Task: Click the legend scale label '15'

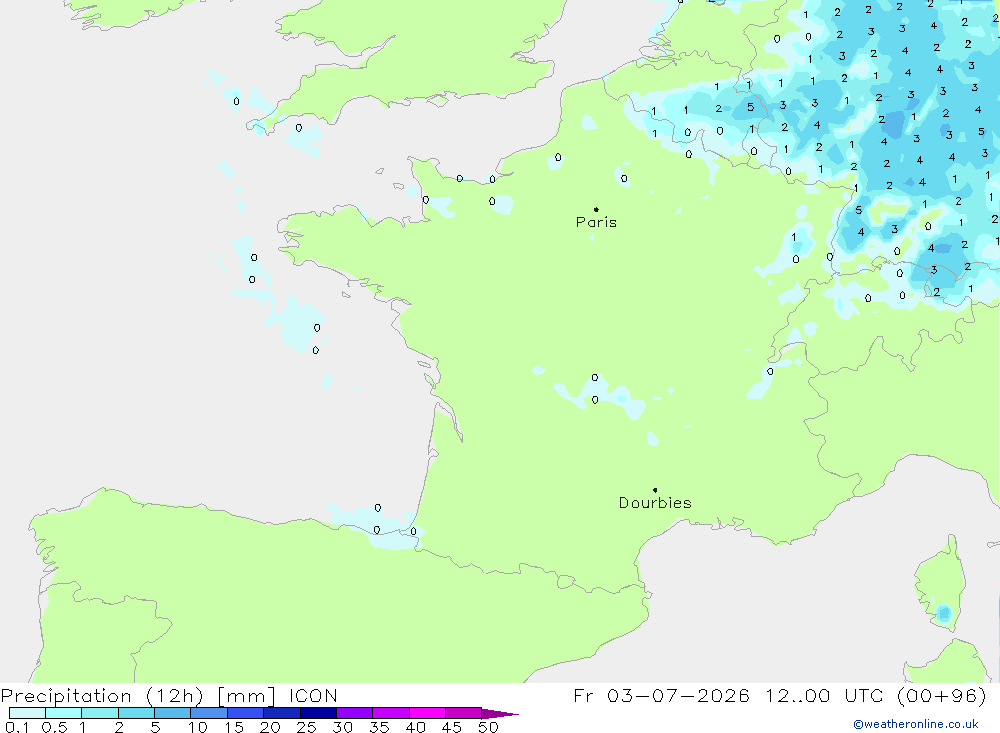Action: point(234,727)
